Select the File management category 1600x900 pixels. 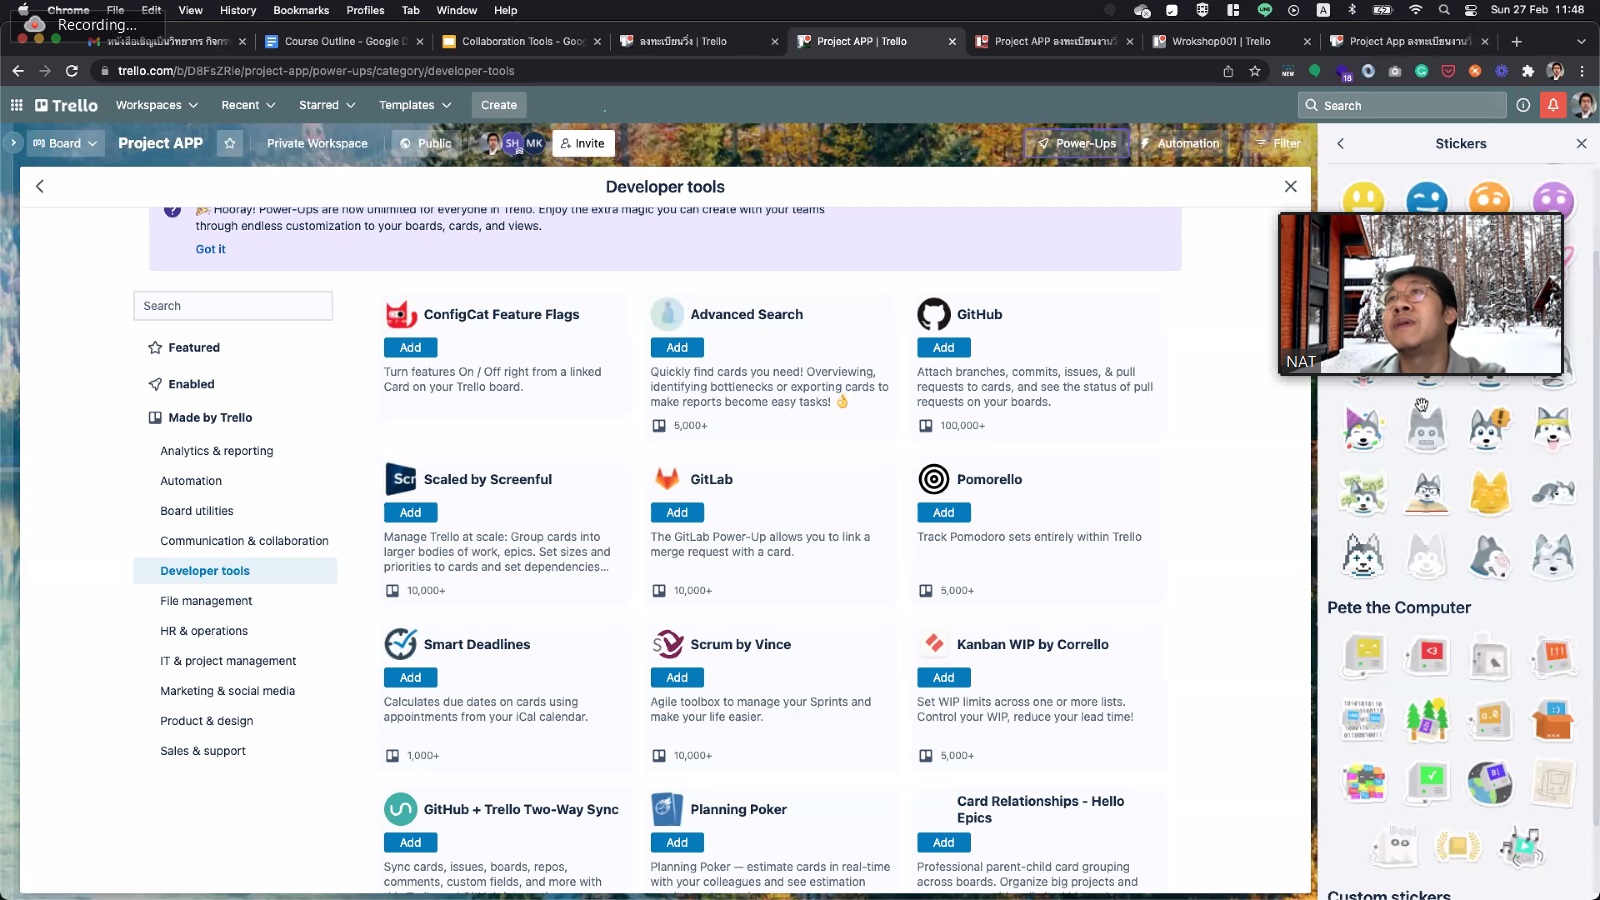point(206,601)
